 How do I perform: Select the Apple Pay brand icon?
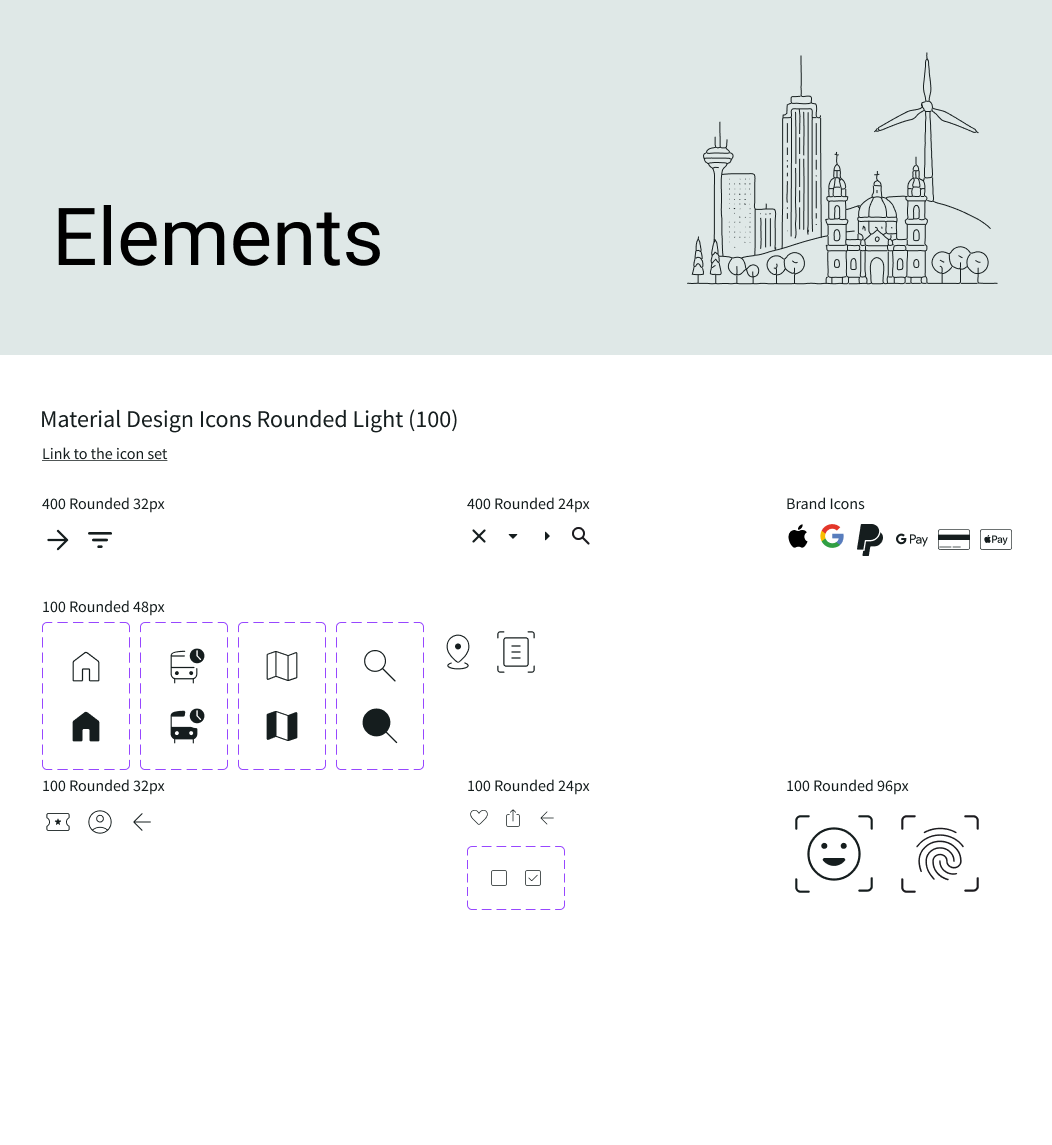[x=995, y=539]
